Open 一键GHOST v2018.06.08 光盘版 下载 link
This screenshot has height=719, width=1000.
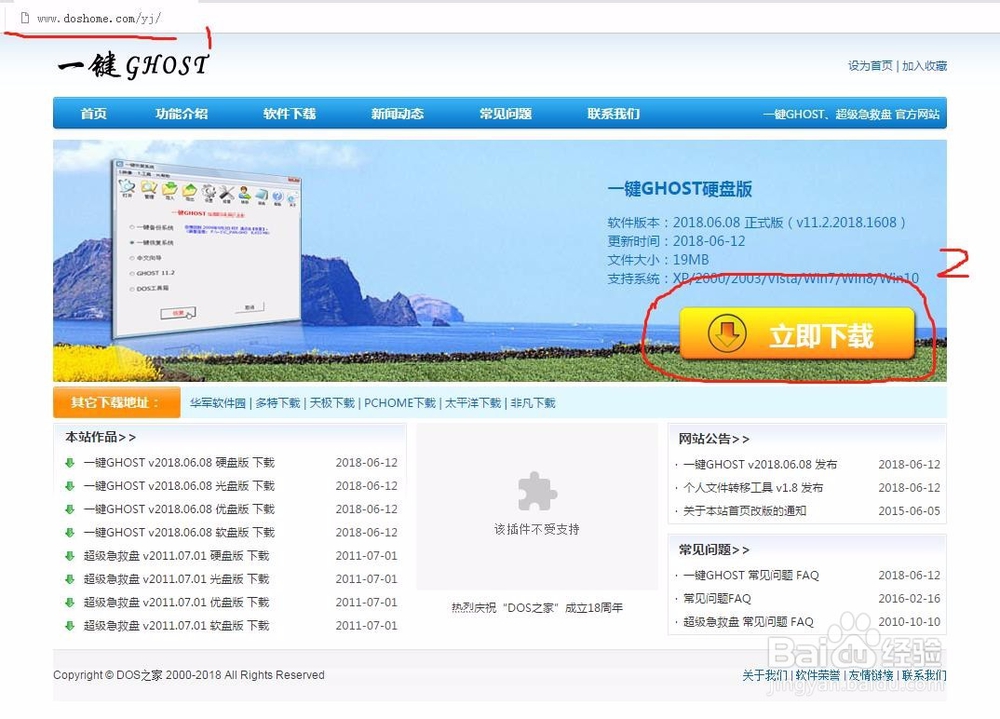click(179, 486)
